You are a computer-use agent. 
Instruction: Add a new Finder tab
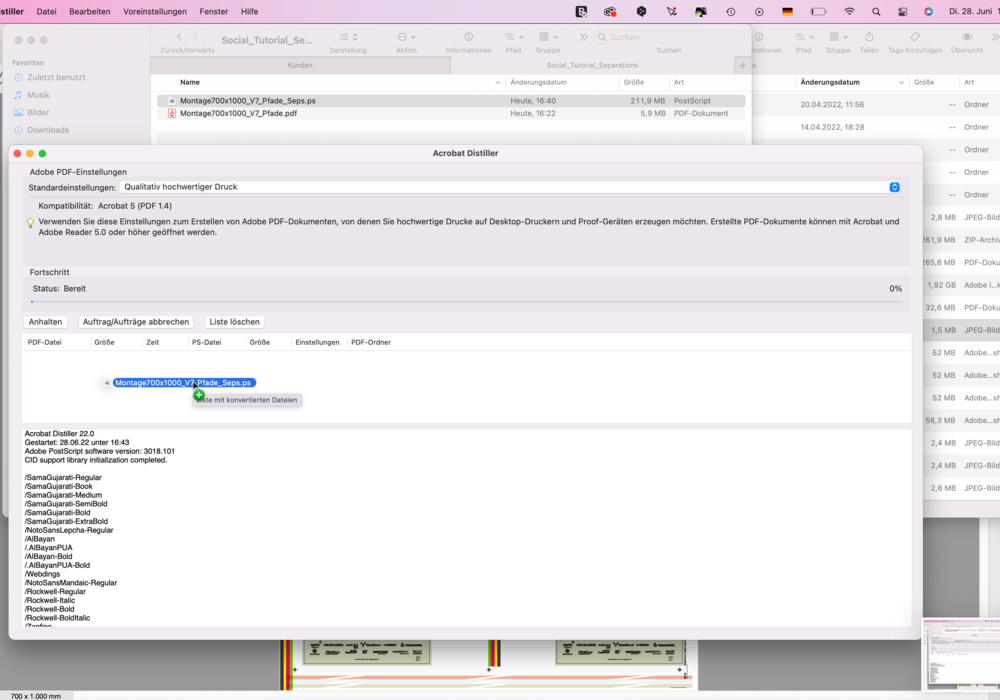coord(742,65)
